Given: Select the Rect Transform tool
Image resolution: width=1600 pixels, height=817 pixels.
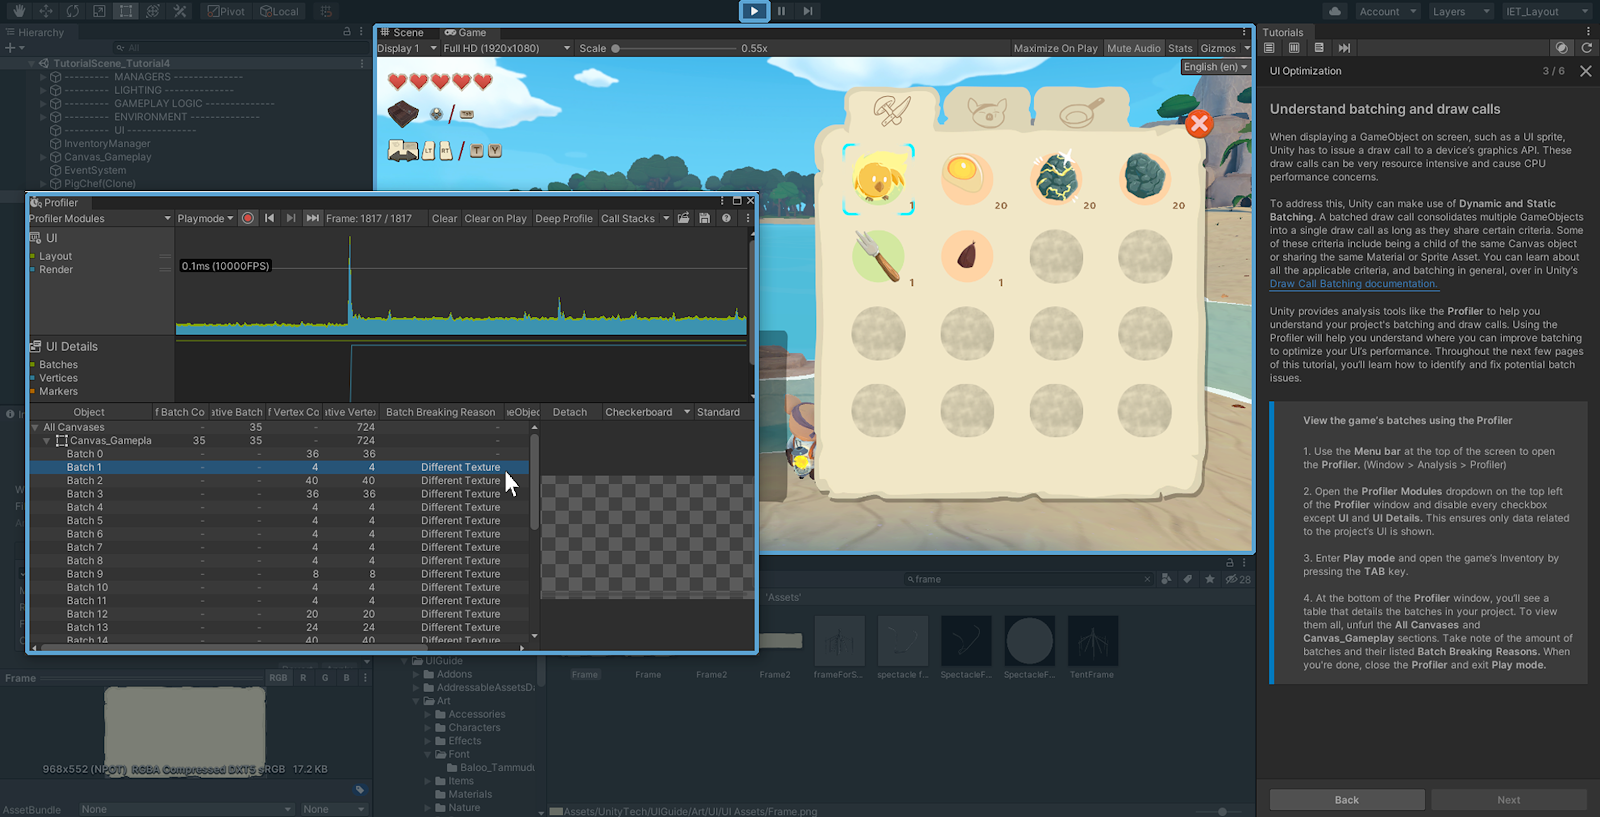Looking at the screenshot, I should pyautogui.click(x=126, y=11).
